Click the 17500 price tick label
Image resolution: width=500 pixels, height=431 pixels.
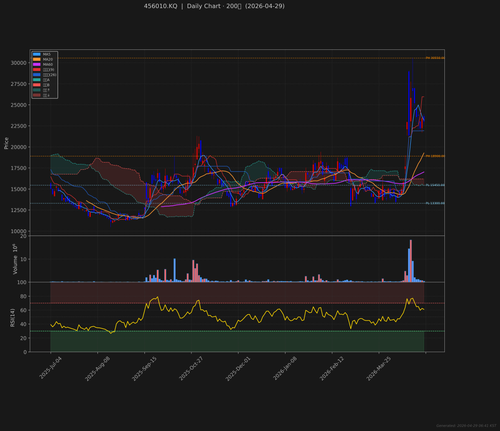click(x=19, y=168)
